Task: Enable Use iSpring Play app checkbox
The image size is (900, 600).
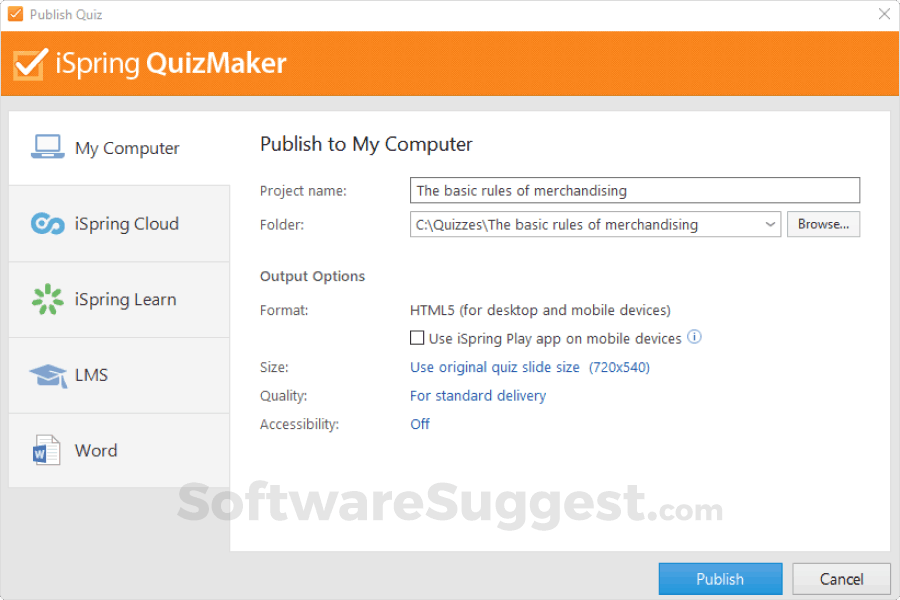Action: pyautogui.click(x=417, y=339)
